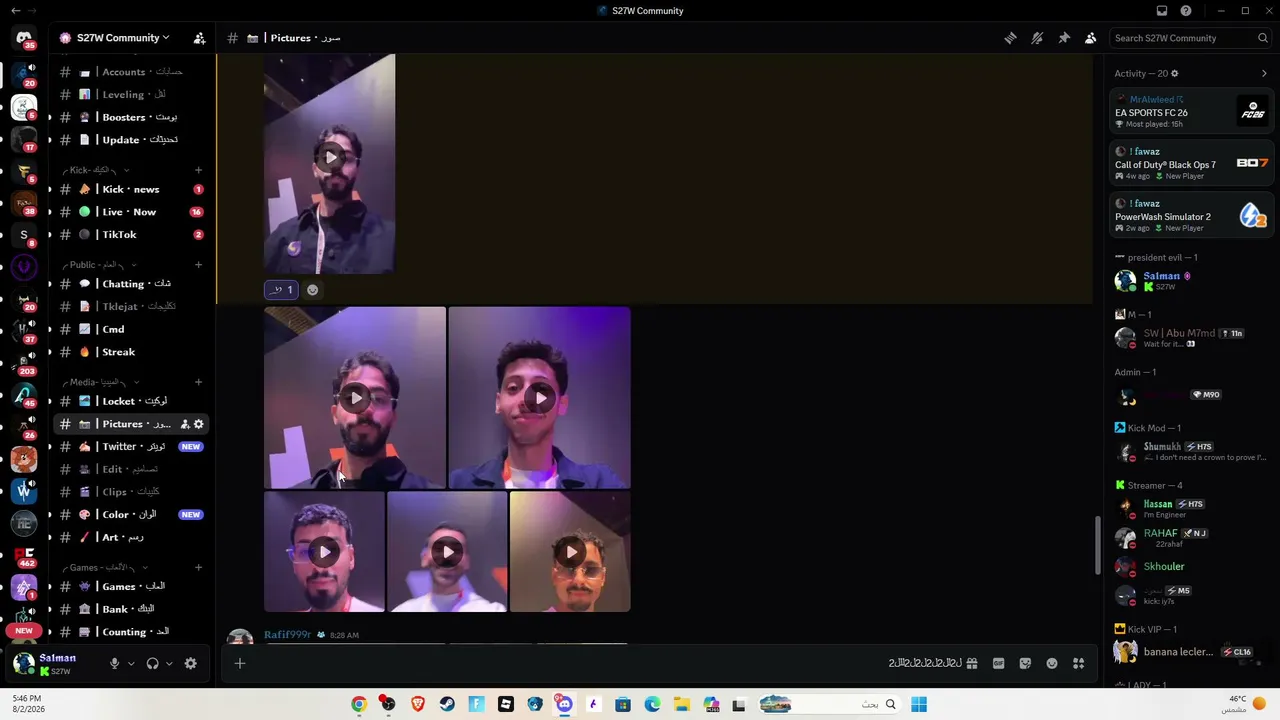The image size is (1280, 720).
Task: Open microphone input options arrow
Action: click(x=130, y=663)
